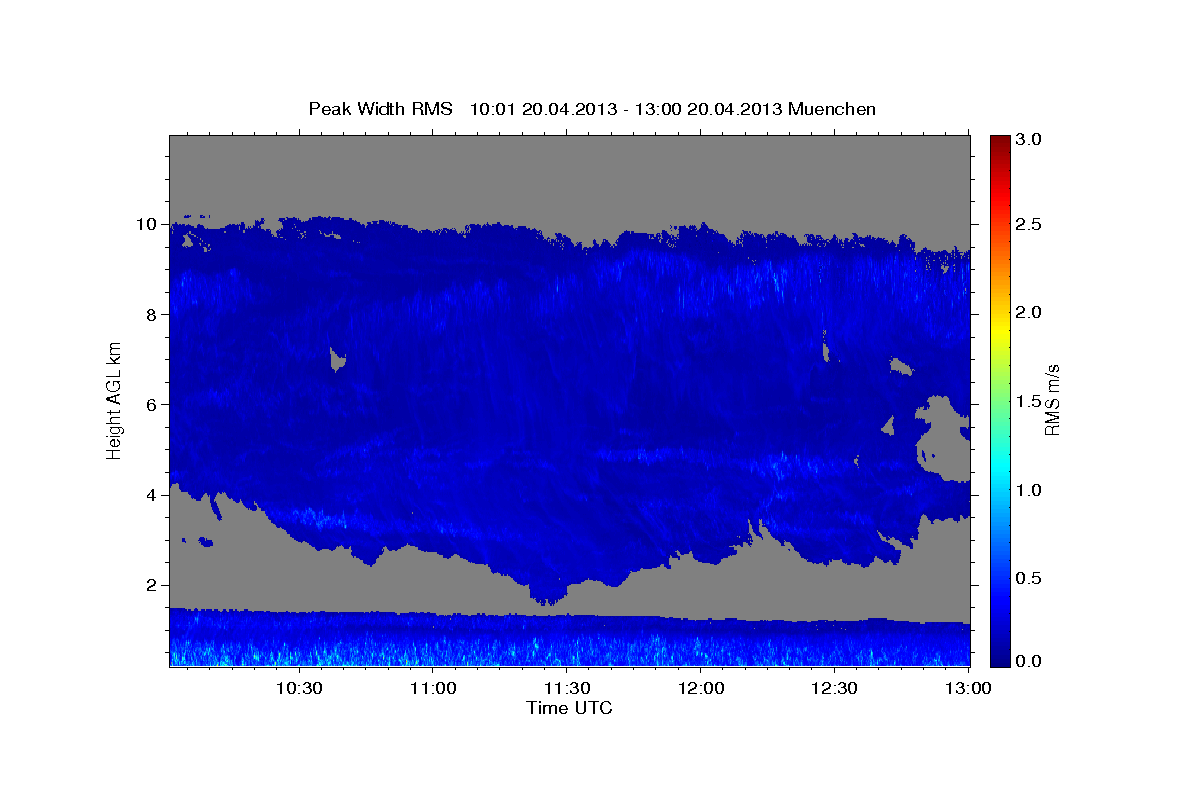The height and width of the screenshot is (800, 1200).
Task: Click the colorbar value 2.5
Action: click(1030, 224)
